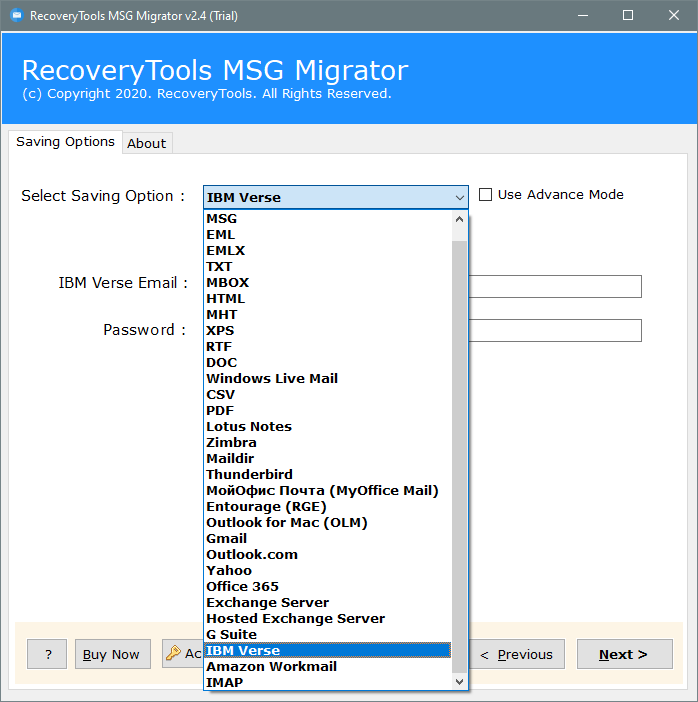Pick Office 365 saving option
Image resolution: width=698 pixels, height=702 pixels.
coord(328,586)
